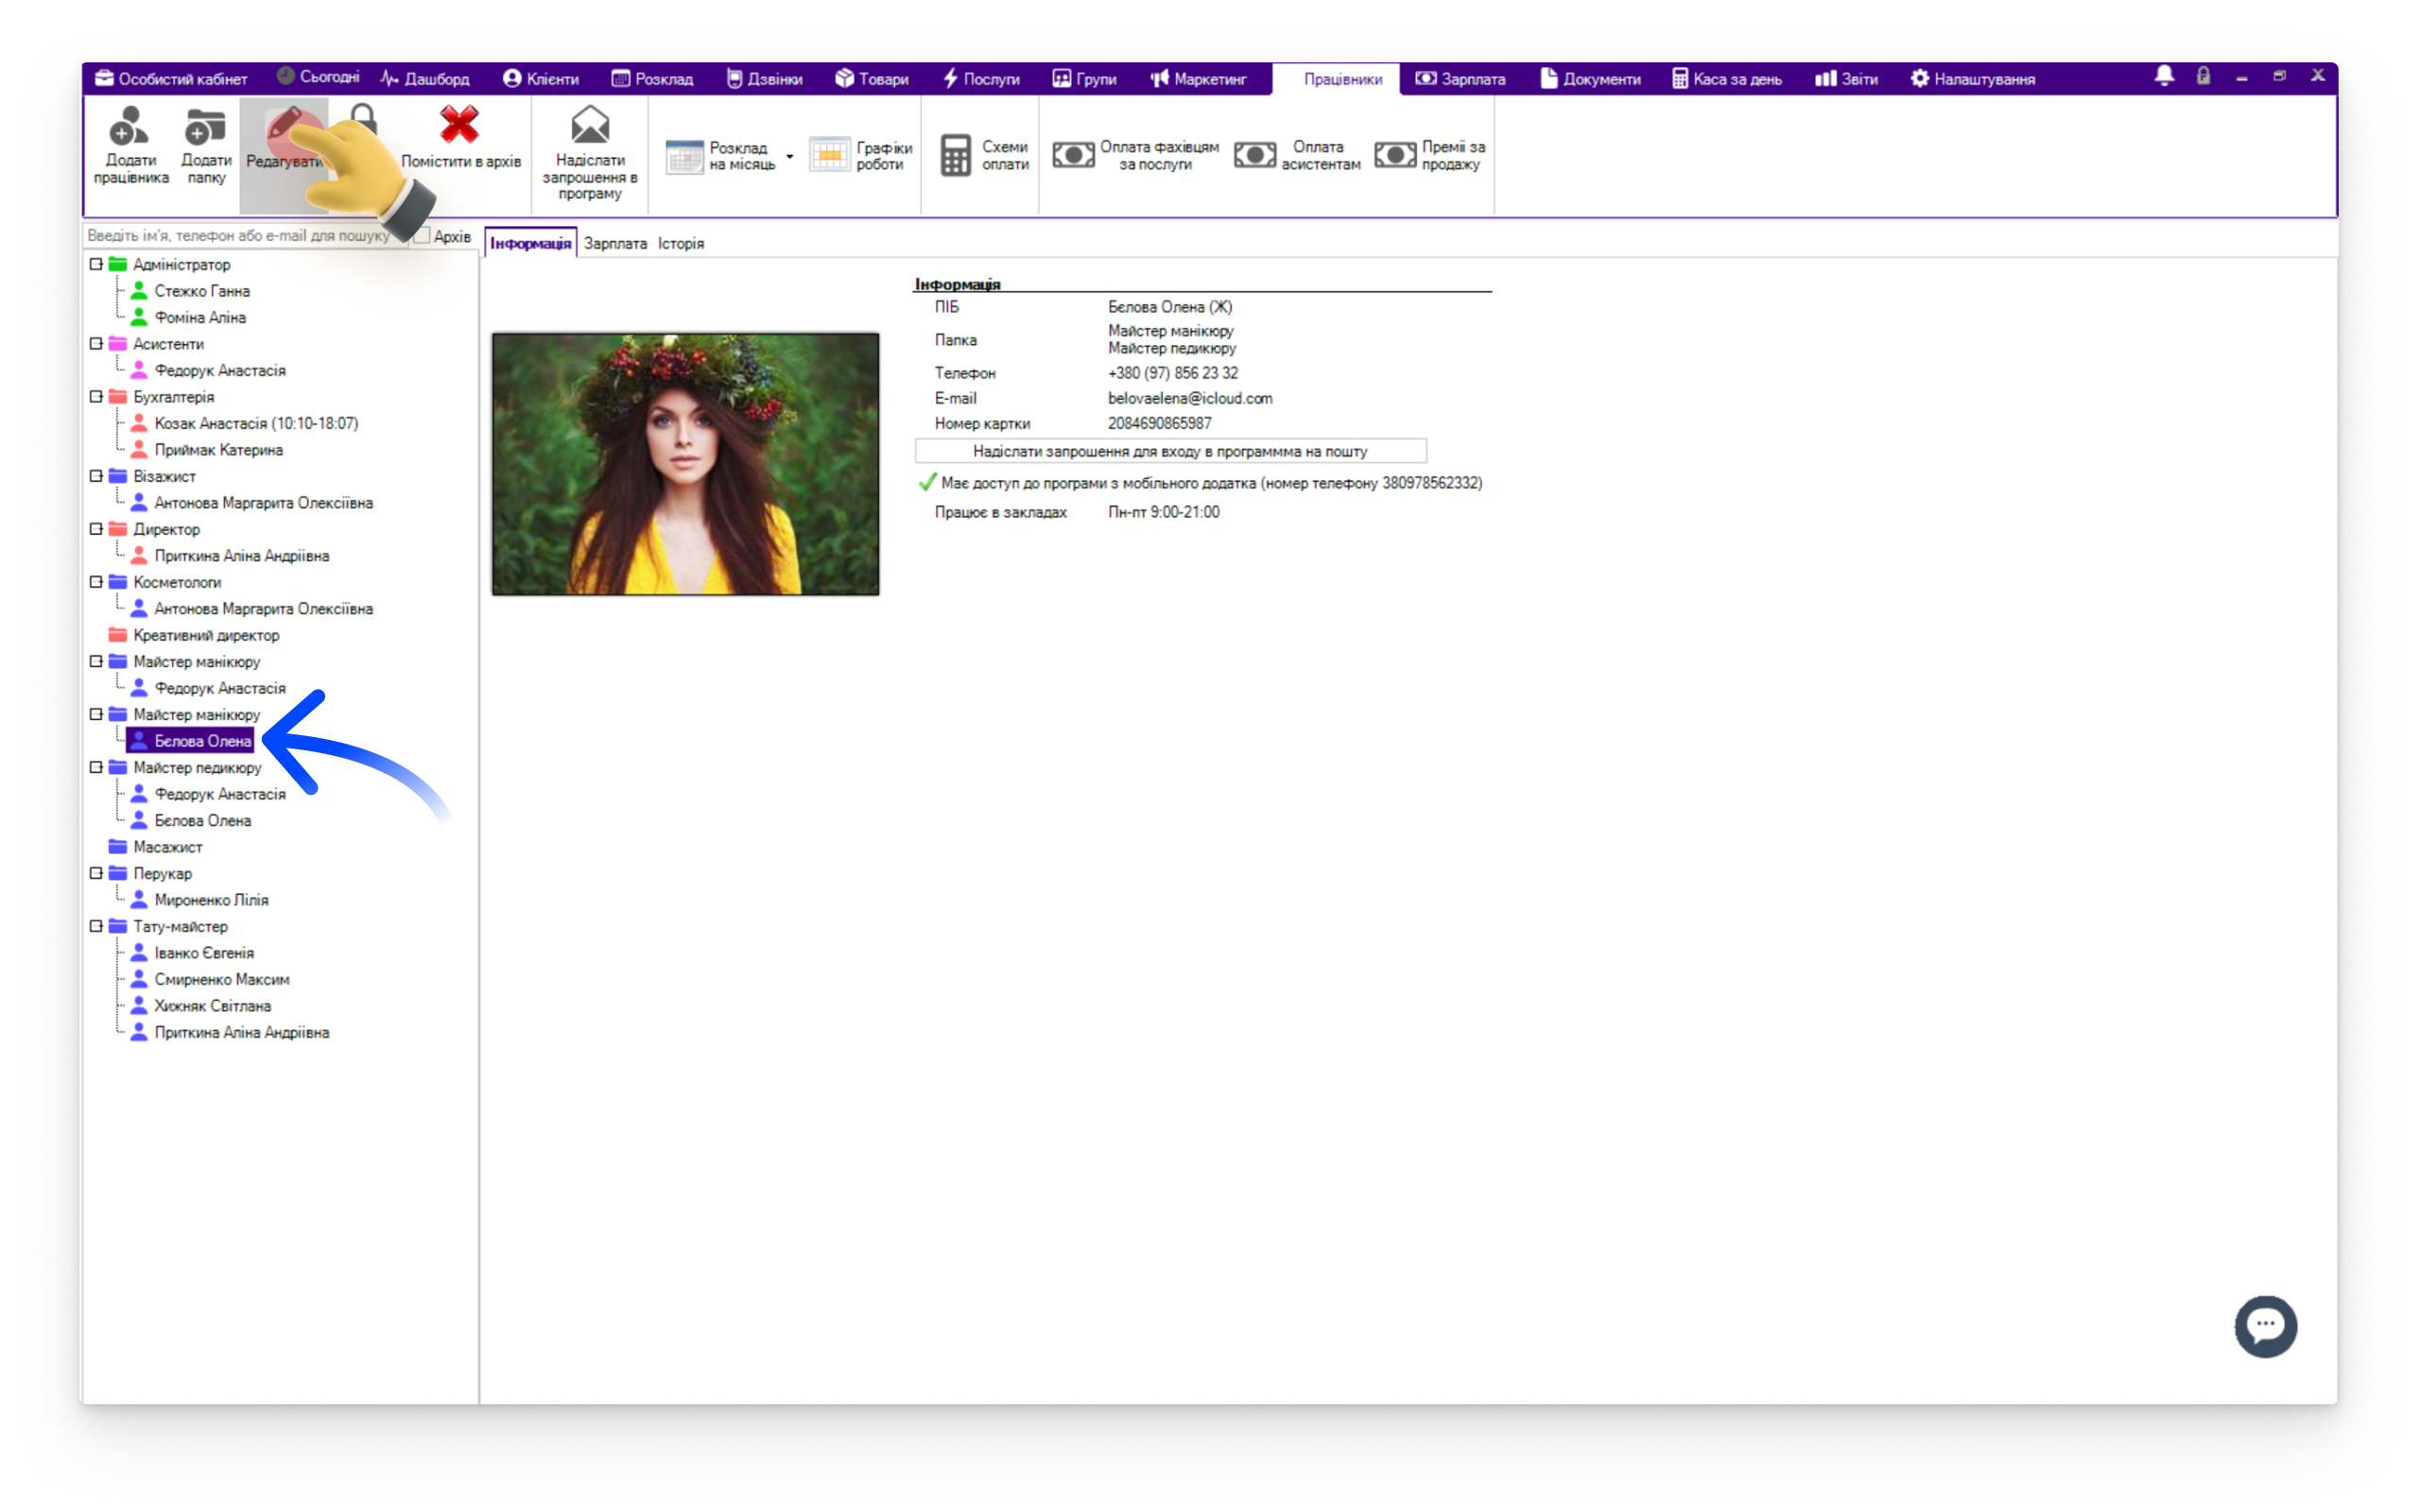The height and width of the screenshot is (1512, 2420).
Task: Click the Send invitation envelope icon
Action: (590, 126)
